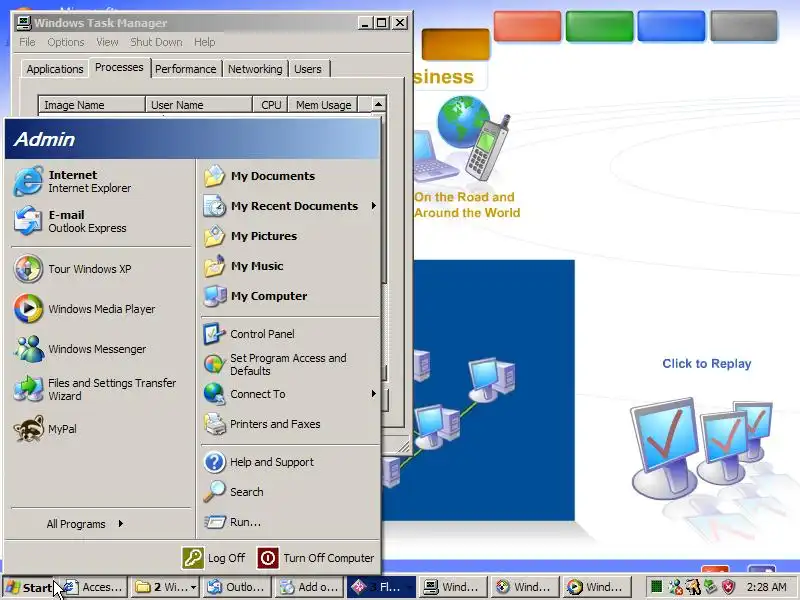800x600 pixels.
Task: Click the green CPU meter tray icon
Action: [657, 587]
